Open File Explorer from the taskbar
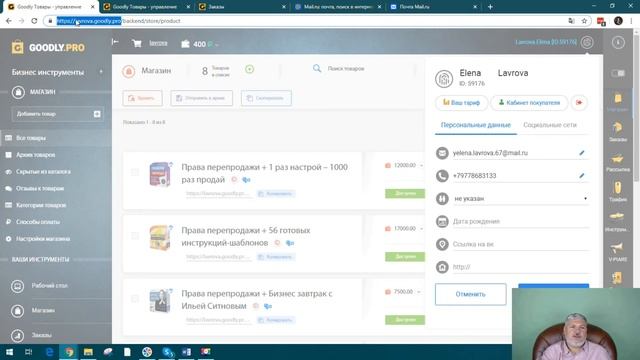The width and height of the screenshot is (640, 360). (x=88, y=351)
